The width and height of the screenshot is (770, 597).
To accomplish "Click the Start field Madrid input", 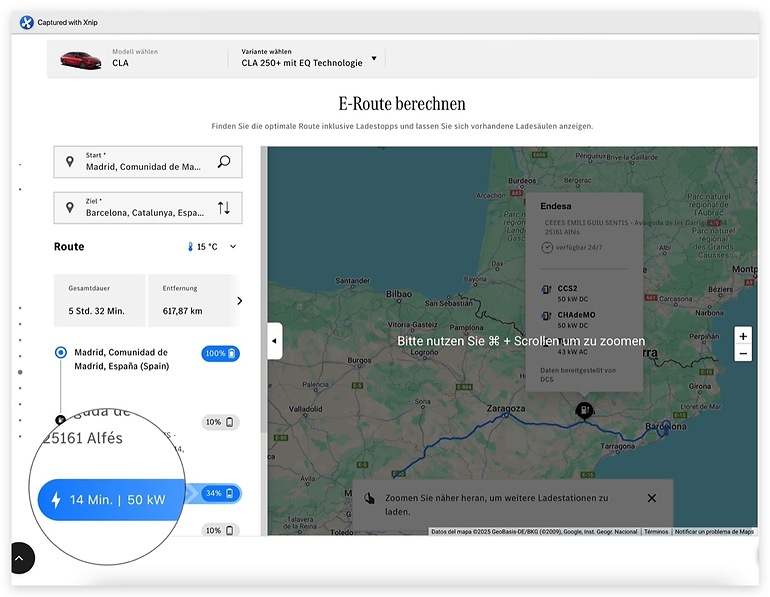I will (x=148, y=162).
